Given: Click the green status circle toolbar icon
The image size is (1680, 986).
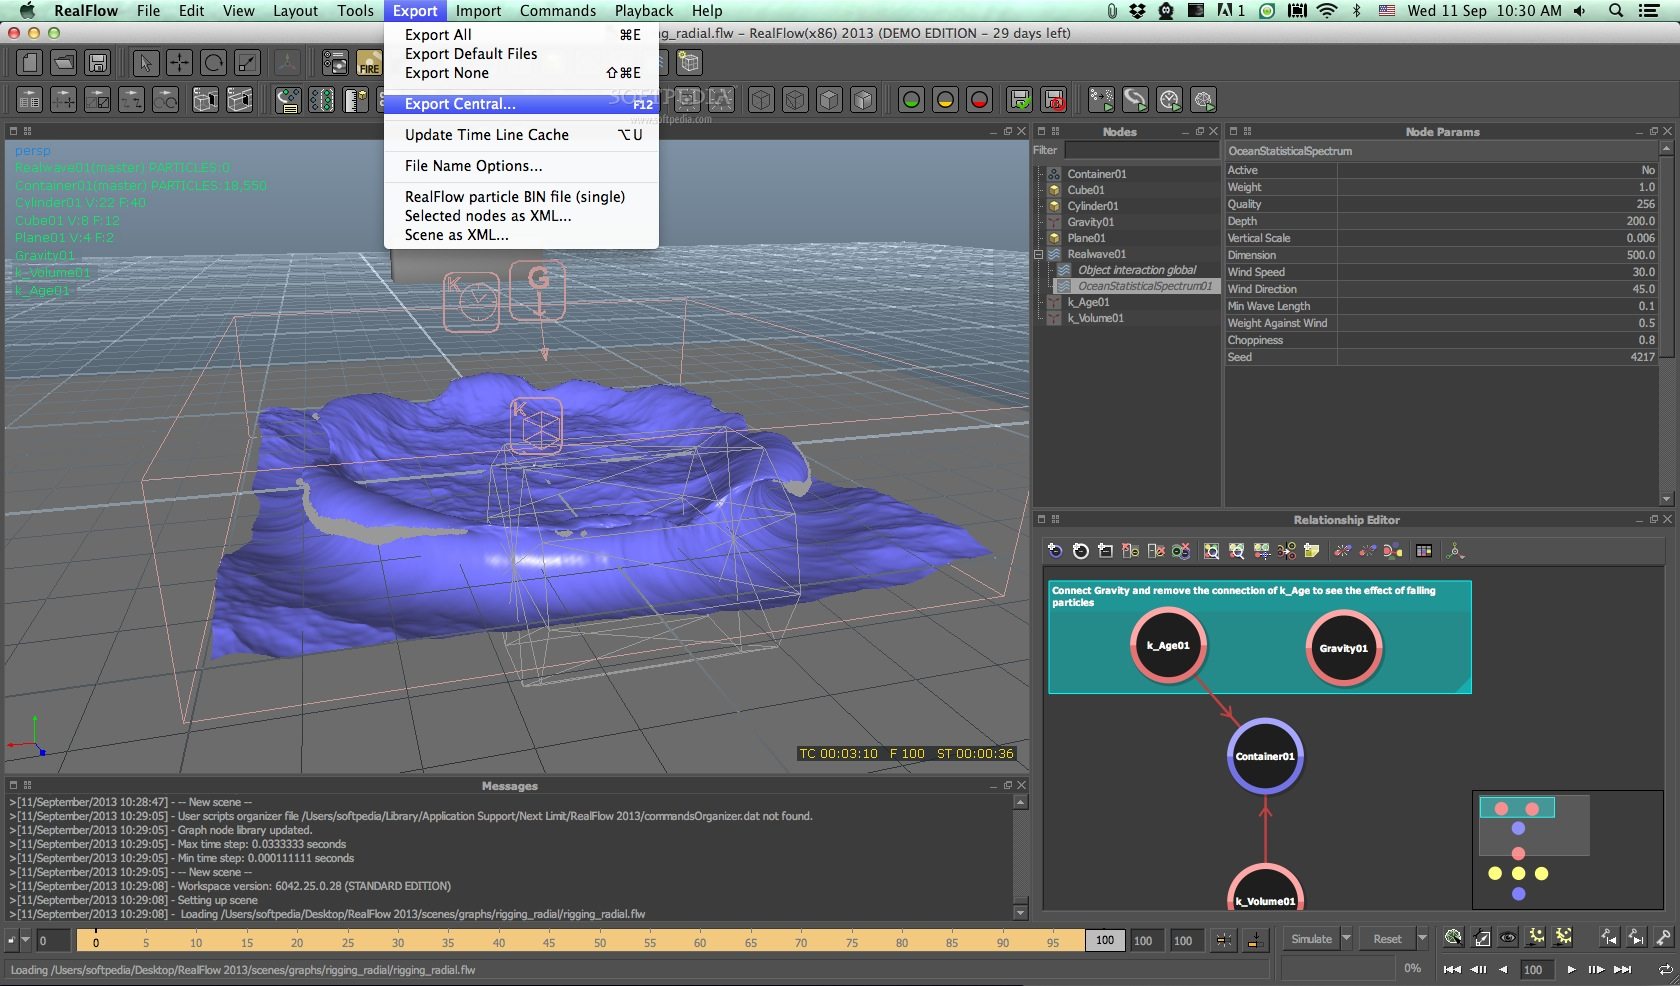Looking at the screenshot, I should pos(911,100).
